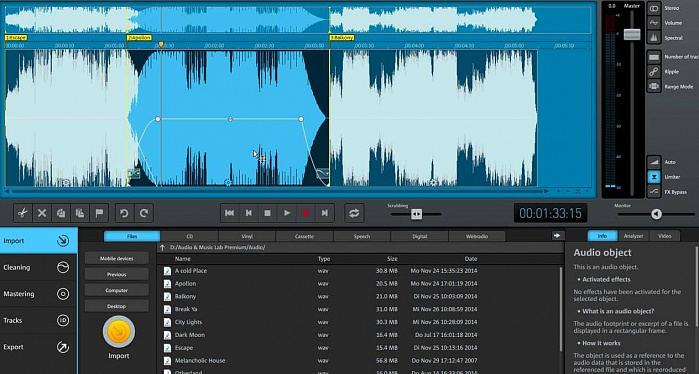The width and height of the screenshot is (699, 374).
Task: Click the copy icon in the edit toolbar
Action: tap(61, 213)
